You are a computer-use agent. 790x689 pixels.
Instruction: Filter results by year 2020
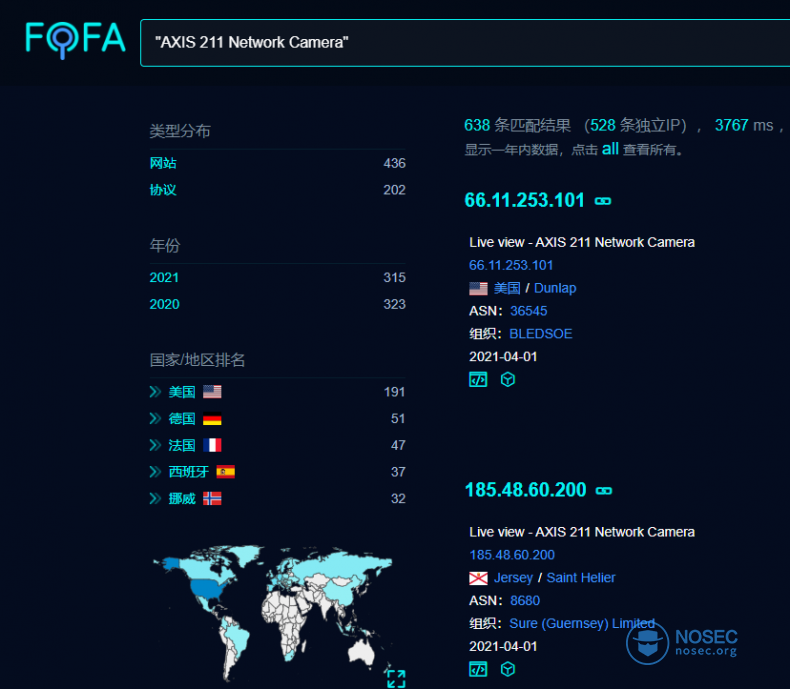pyautogui.click(x=164, y=304)
